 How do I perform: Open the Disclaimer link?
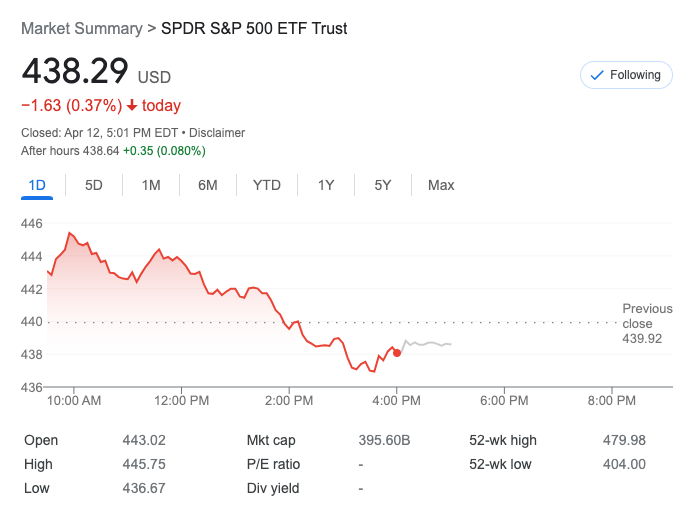217,133
